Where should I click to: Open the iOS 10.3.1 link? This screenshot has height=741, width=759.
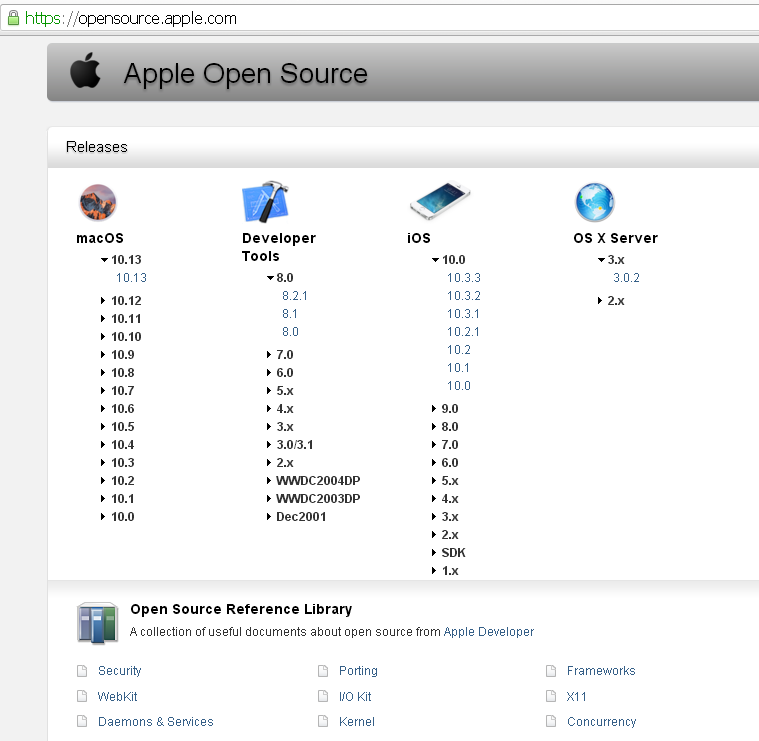pyautogui.click(x=463, y=314)
